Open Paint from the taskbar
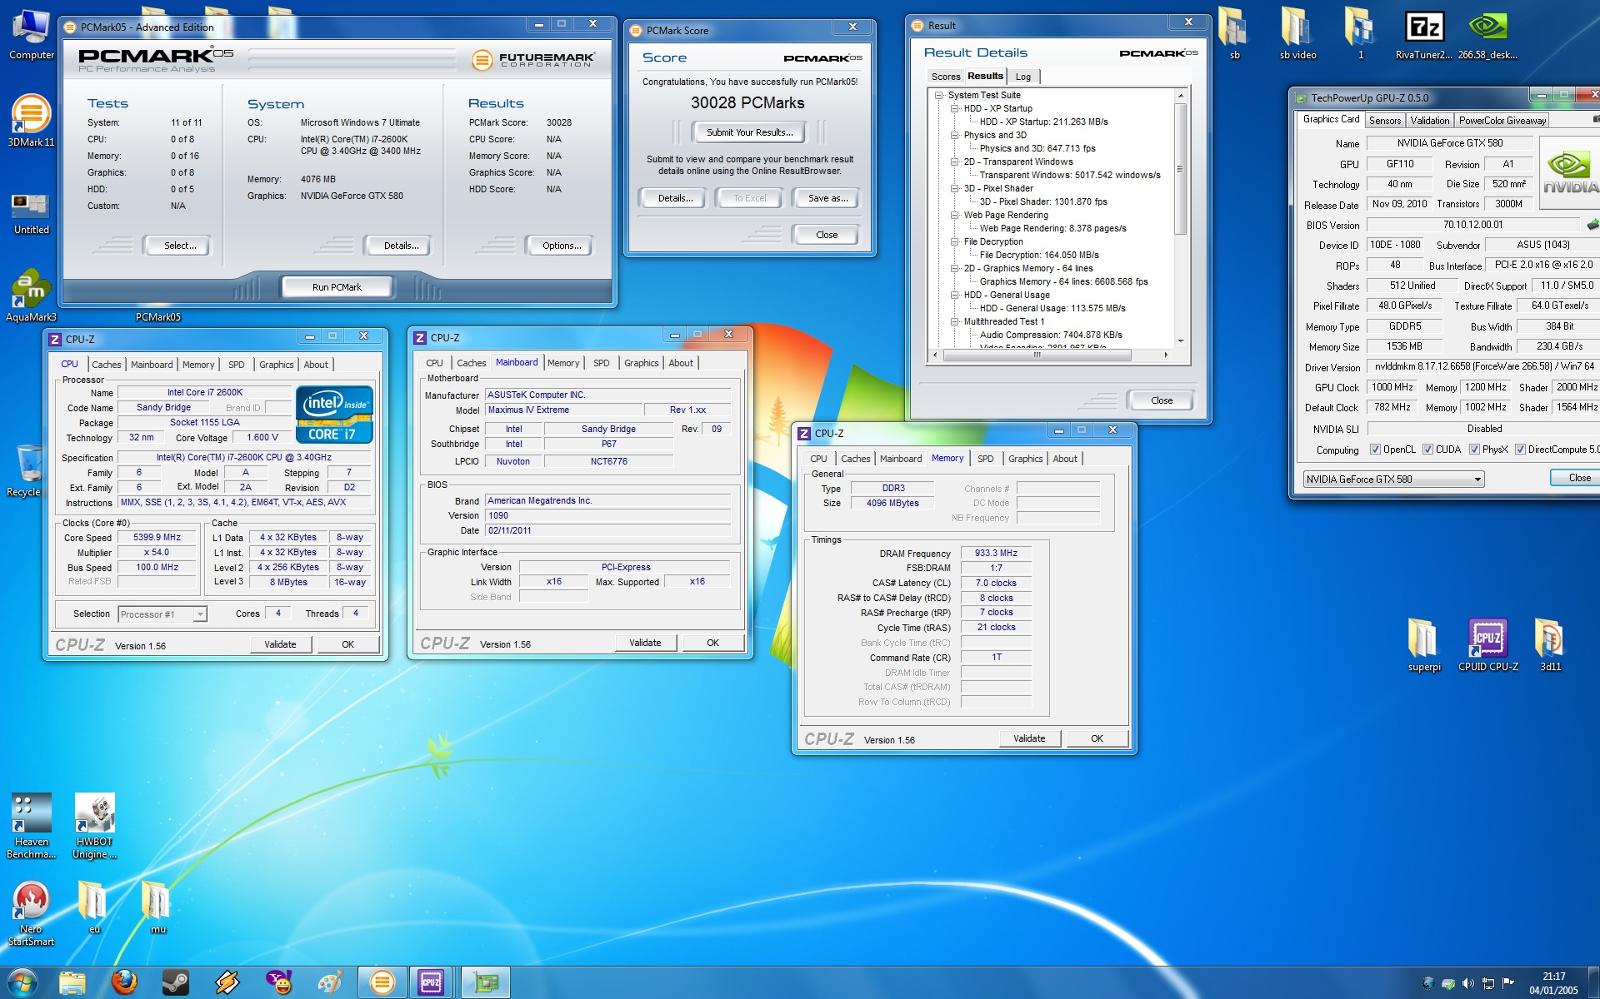This screenshot has width=1600, height=999. 331,983
